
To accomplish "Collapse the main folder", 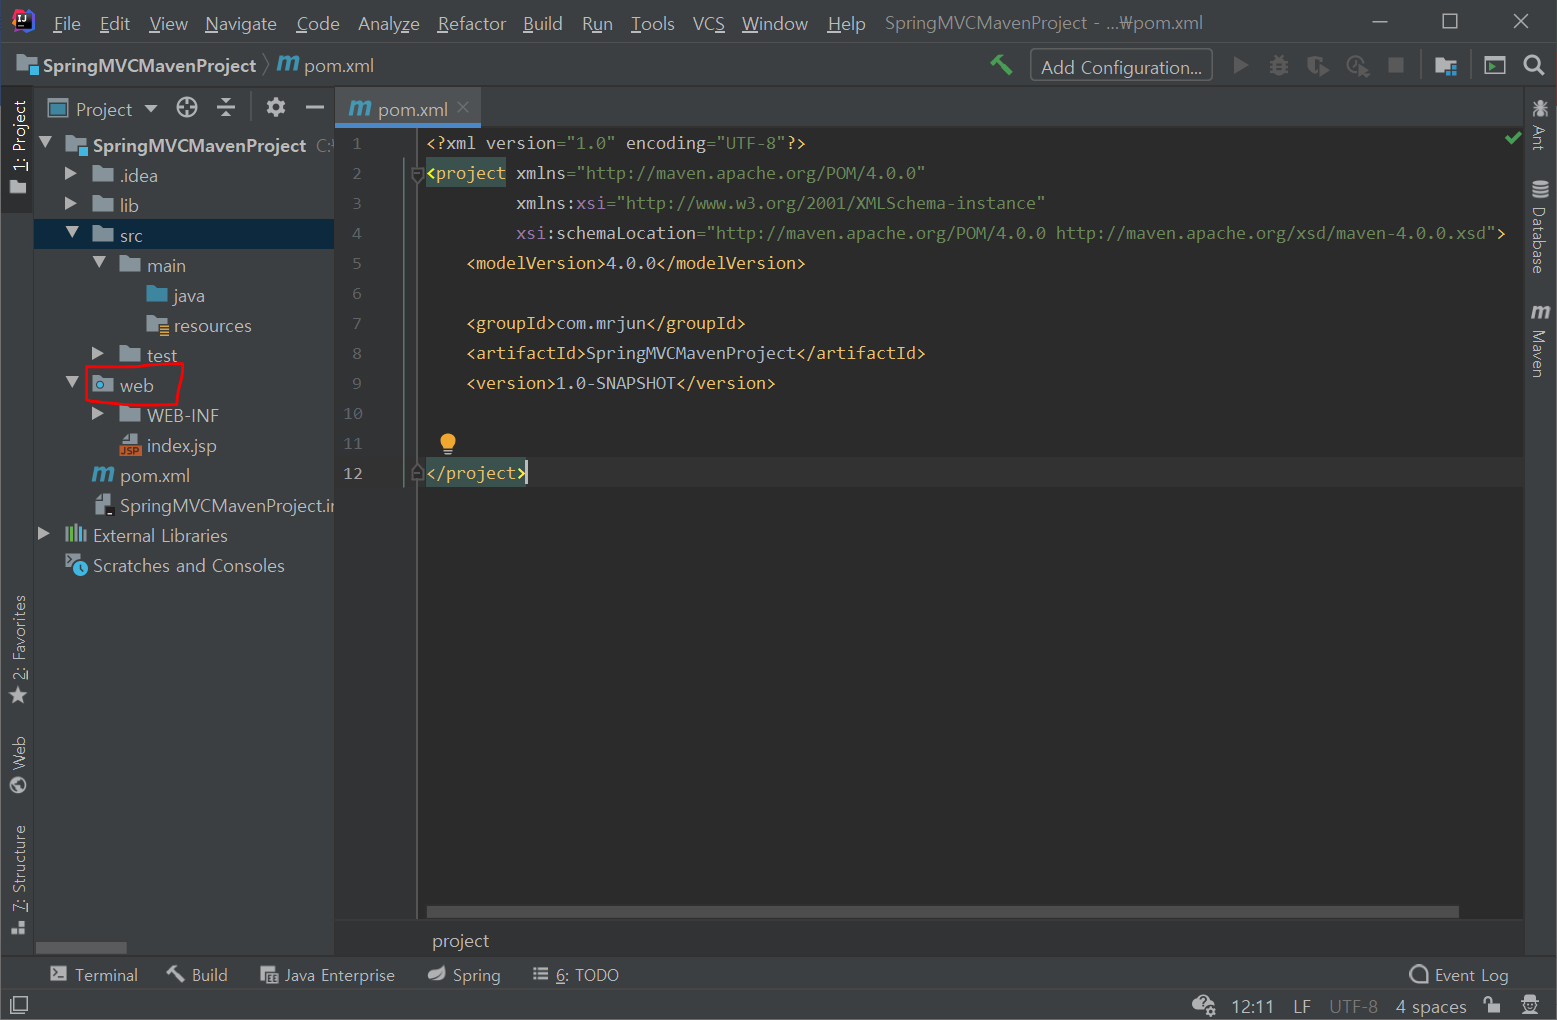I will coord(99,262).
